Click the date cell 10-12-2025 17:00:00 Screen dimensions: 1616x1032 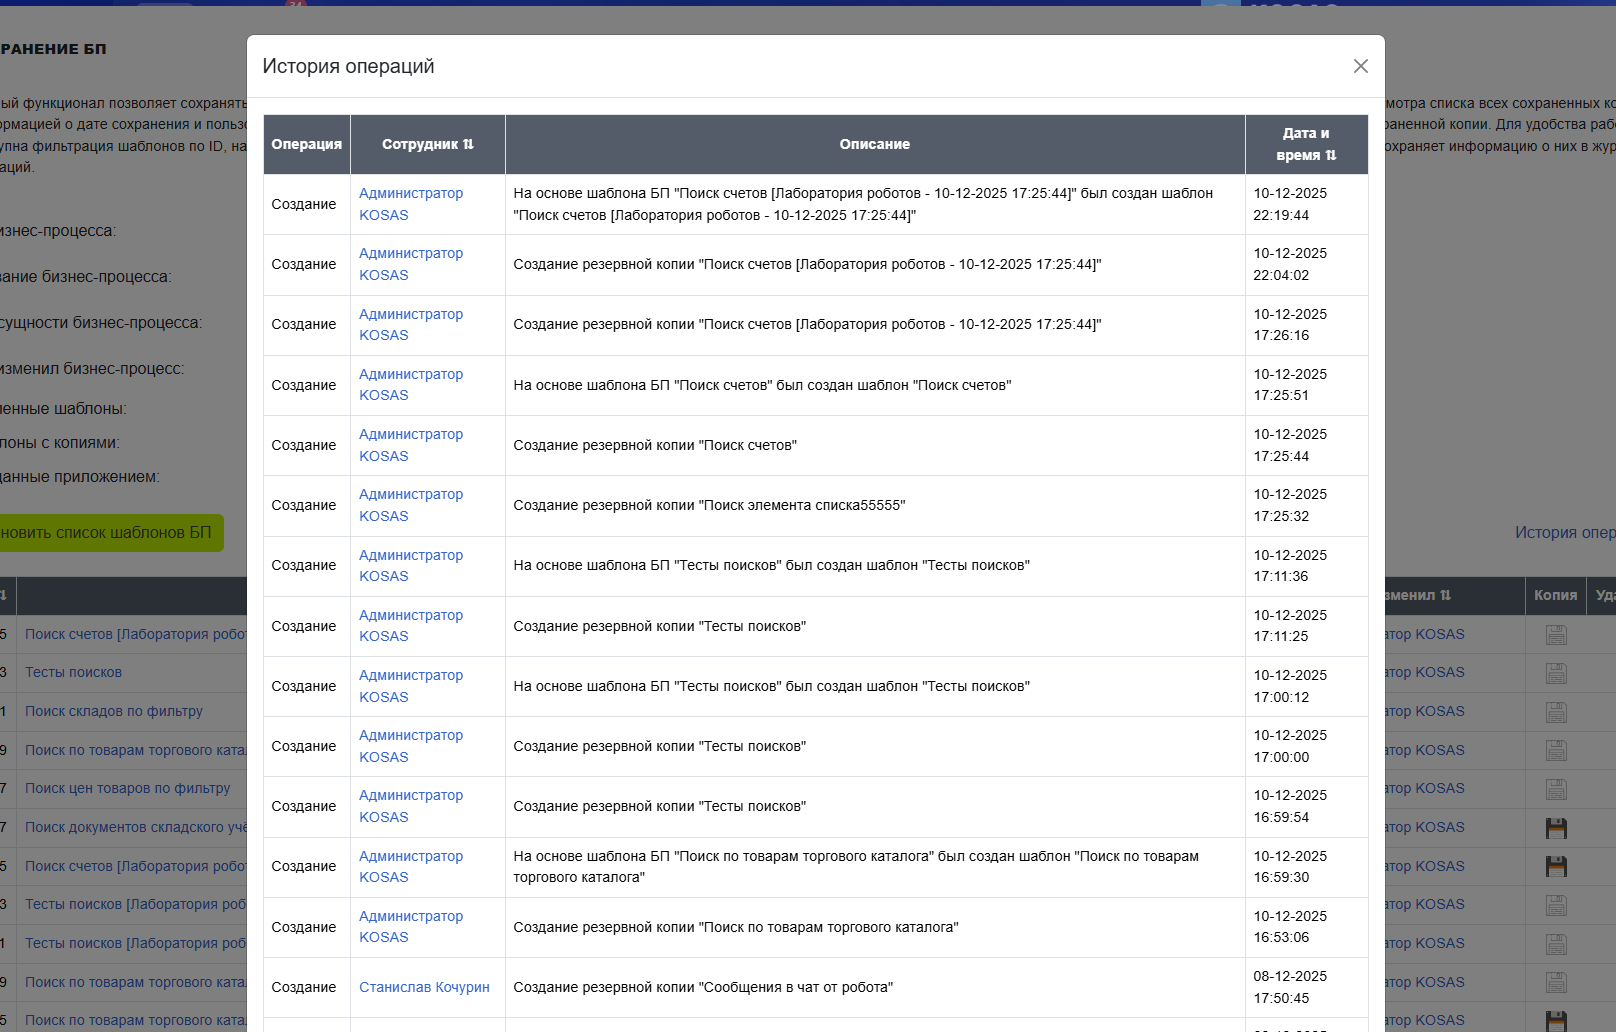click(x=1306, y=746)
